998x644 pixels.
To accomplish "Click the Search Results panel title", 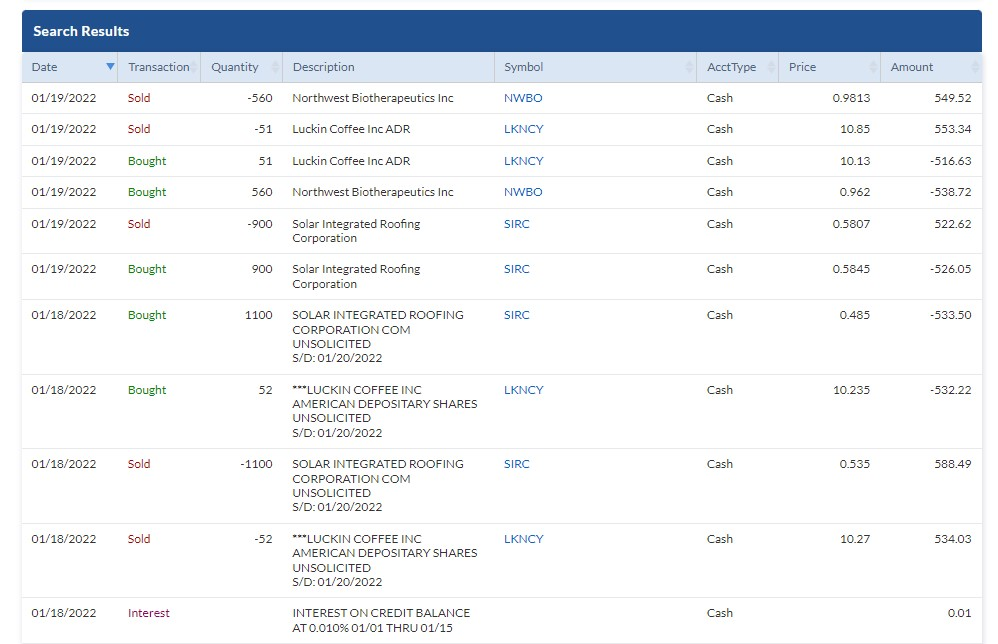I will click(x=81, y=31).
